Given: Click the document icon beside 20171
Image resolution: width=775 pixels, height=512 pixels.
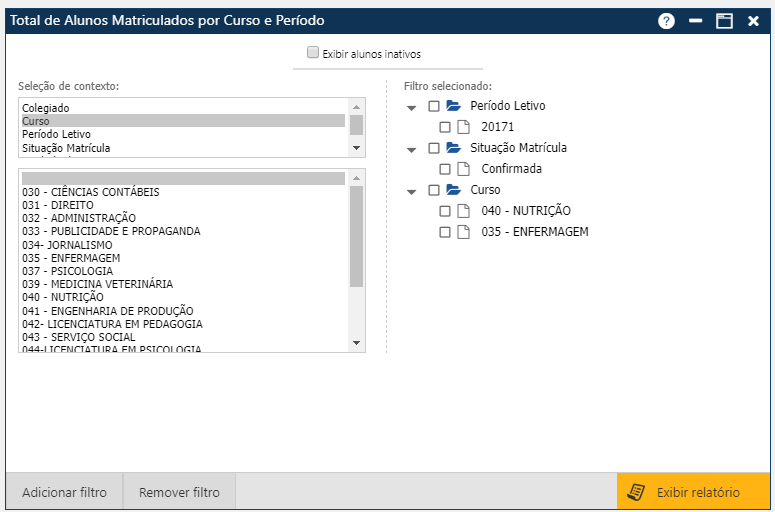Looking at the screenshot, I should [463, 127].
